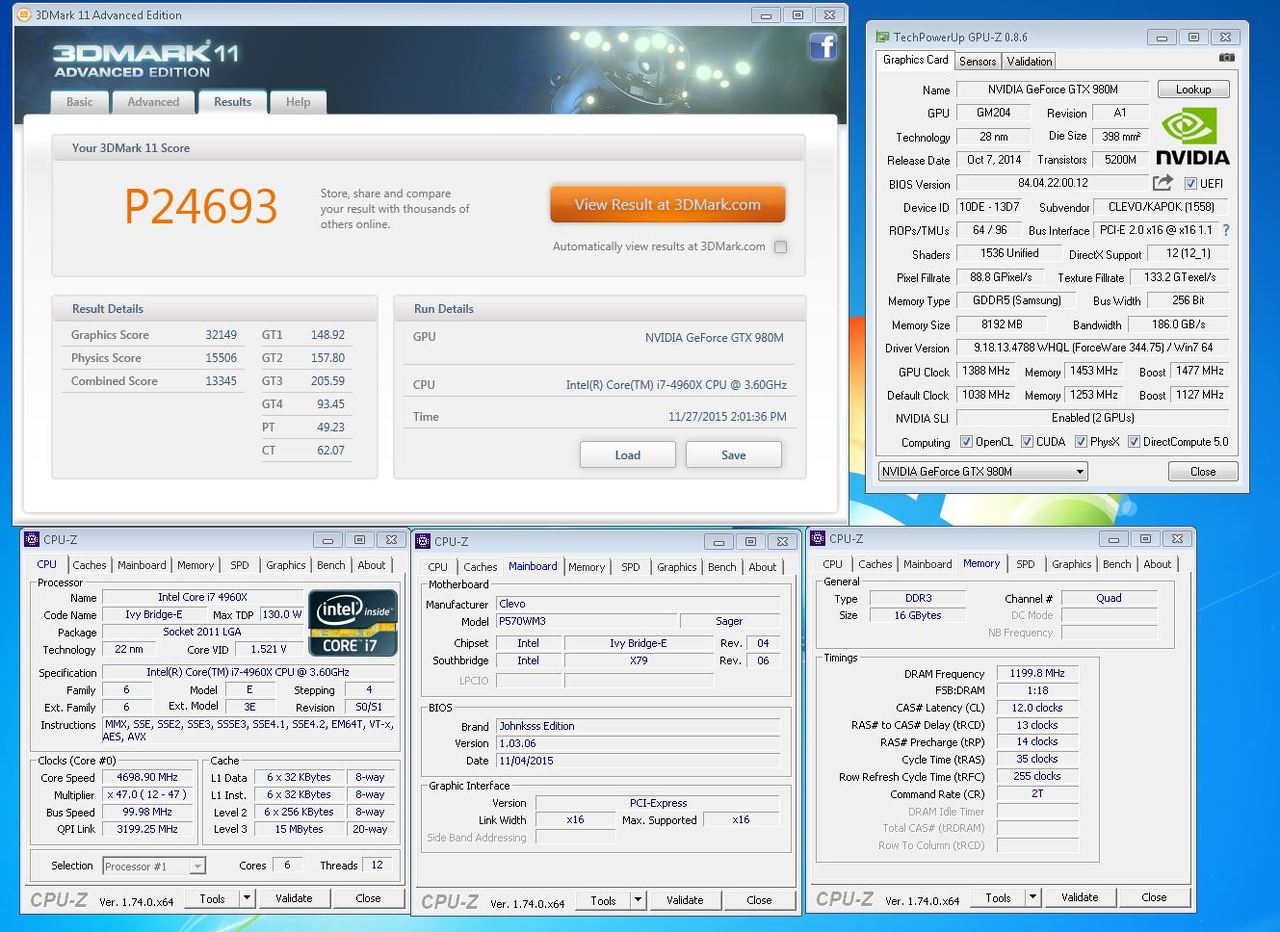
Task: Click the BIOS Version field 84.04.22.00.12
Action: click(1053, 183)
